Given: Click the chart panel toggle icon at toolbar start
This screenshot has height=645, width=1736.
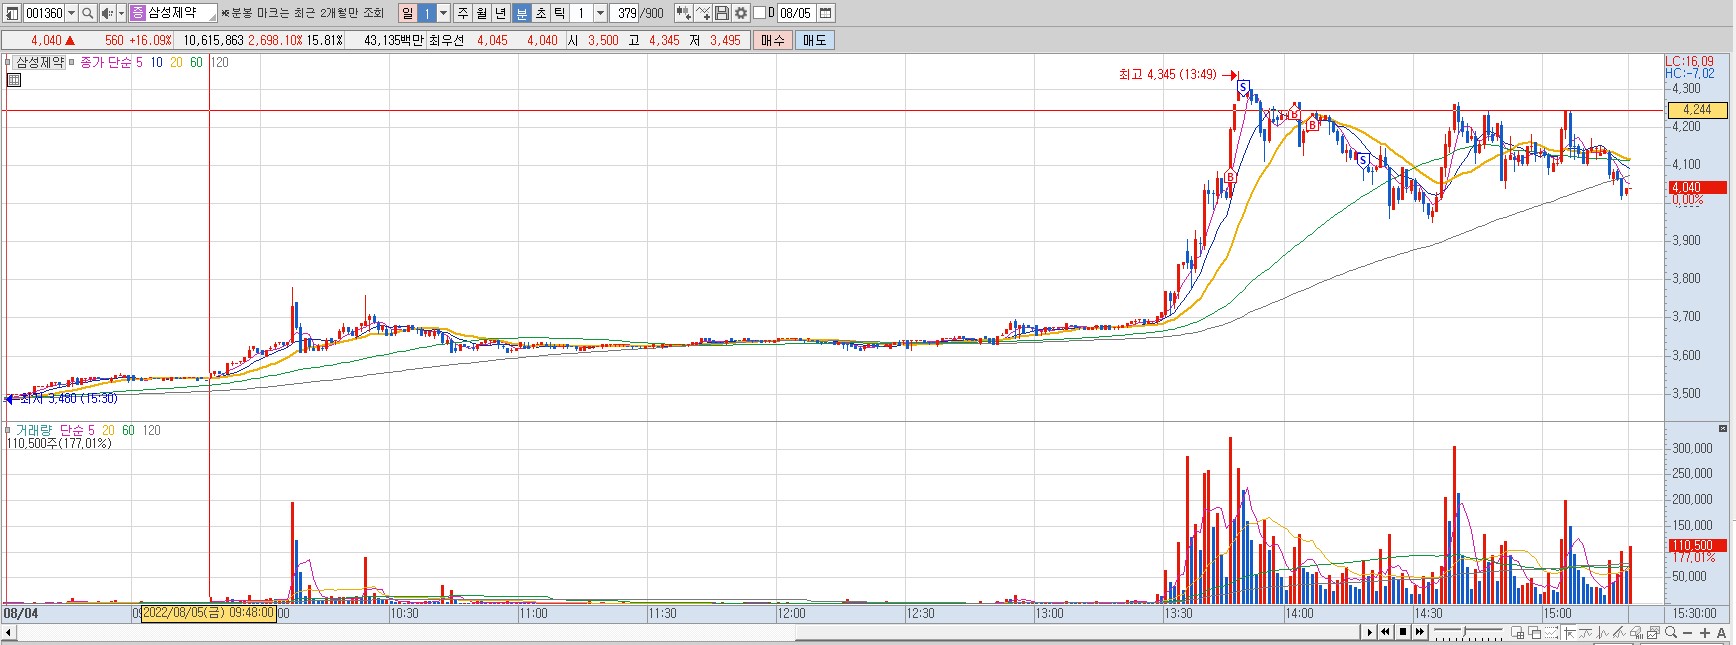Looking at the screenshot, I should click(x=12, y=13).
